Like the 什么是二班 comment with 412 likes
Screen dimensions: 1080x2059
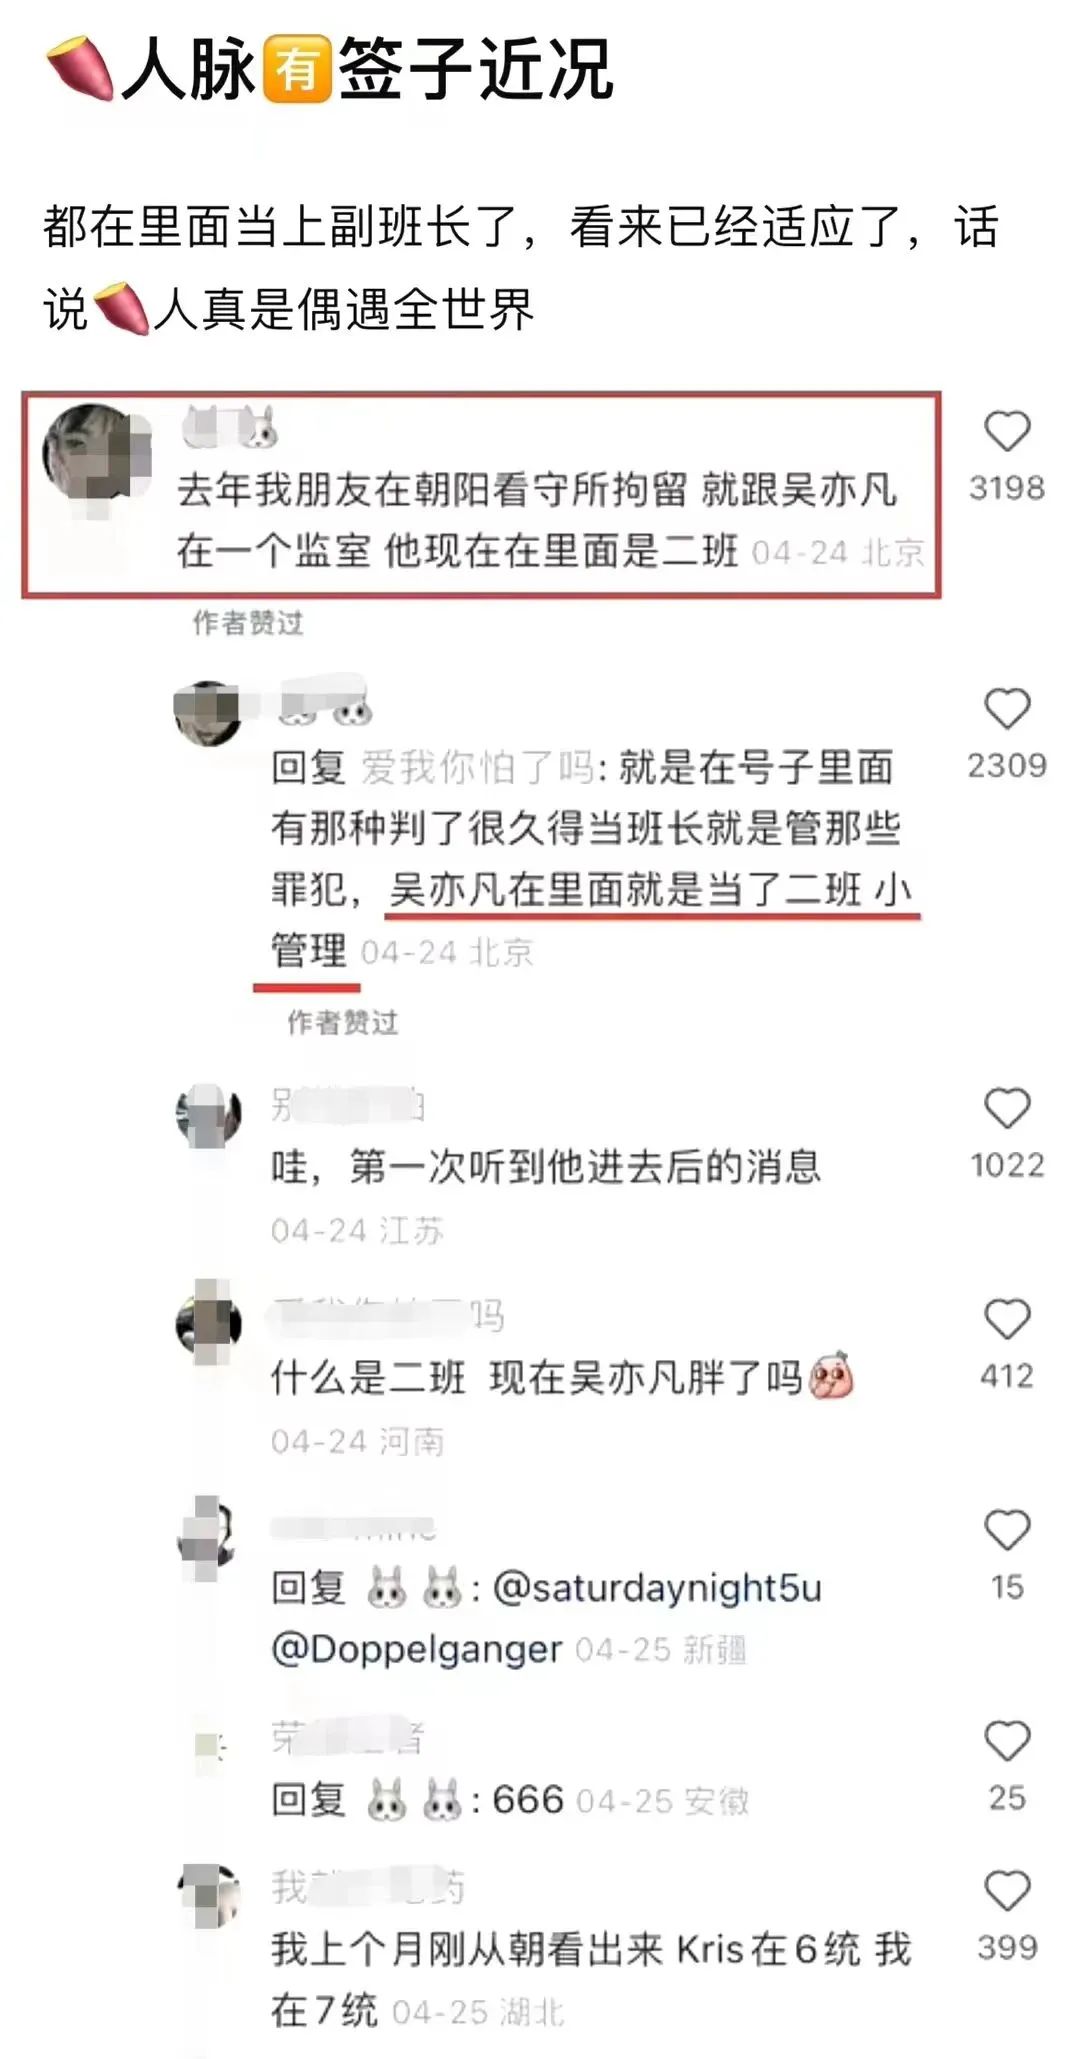1007,1320
